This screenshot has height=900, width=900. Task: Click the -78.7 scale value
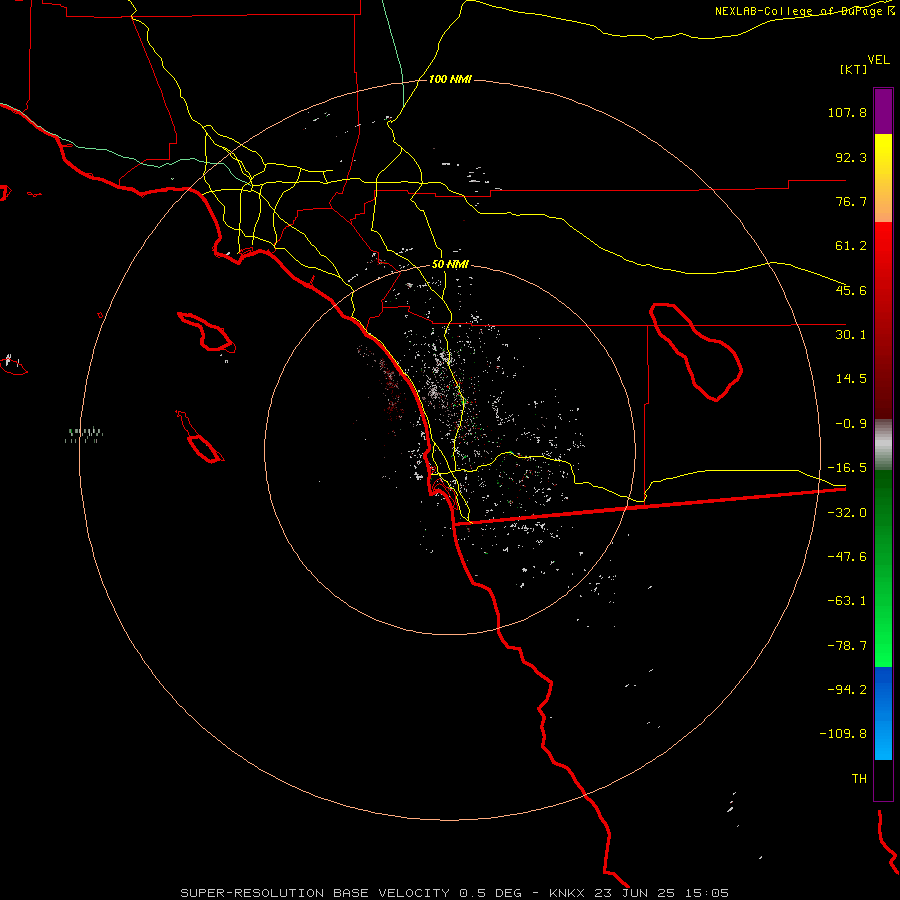tap(847, 646)
